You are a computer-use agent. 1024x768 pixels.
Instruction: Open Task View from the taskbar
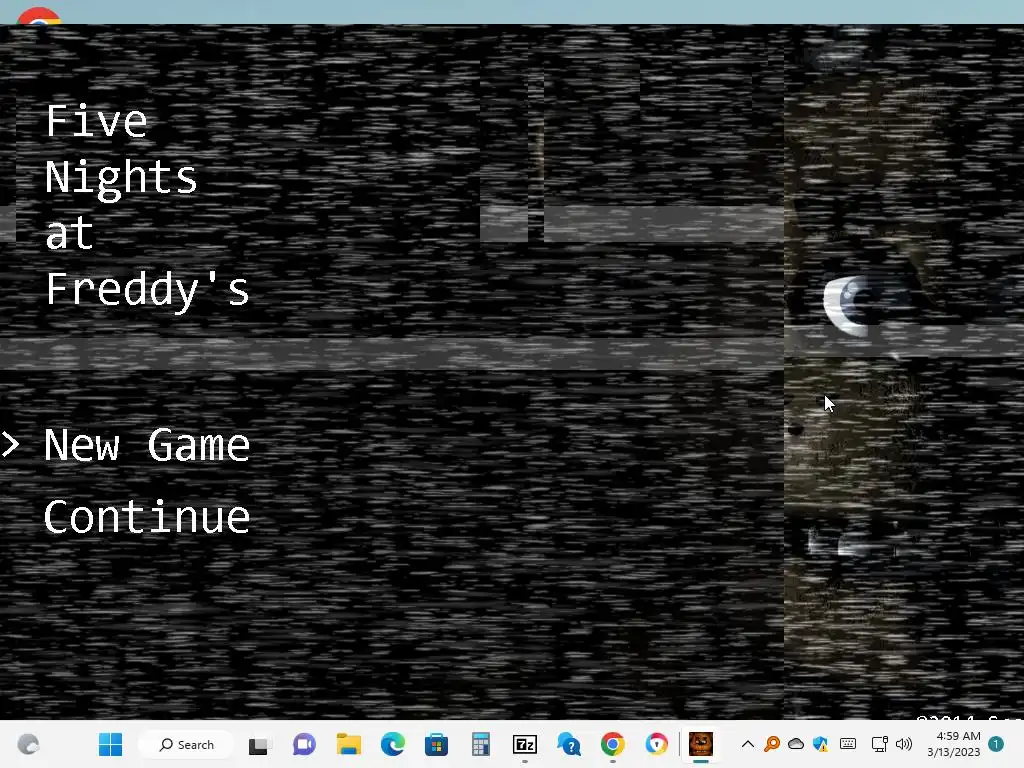point(258,744)
